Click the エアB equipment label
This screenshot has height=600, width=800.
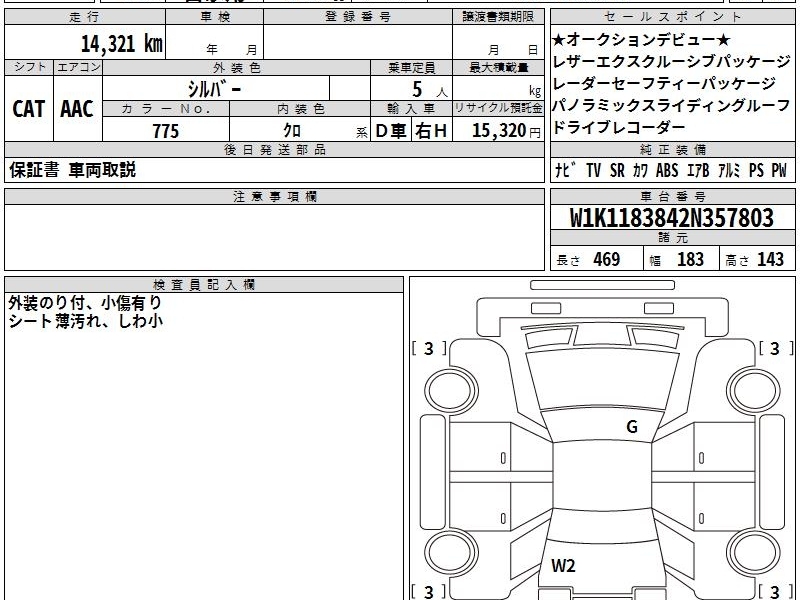[x=698, y=170]
